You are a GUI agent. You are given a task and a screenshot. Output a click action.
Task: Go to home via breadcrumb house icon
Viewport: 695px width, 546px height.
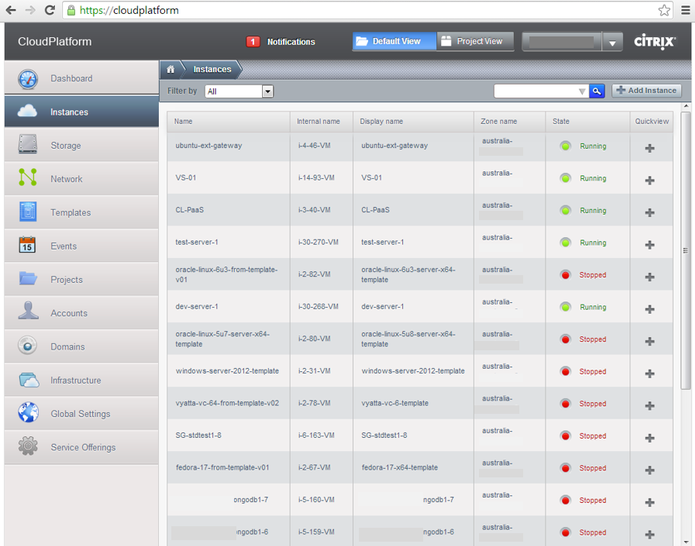171,69
